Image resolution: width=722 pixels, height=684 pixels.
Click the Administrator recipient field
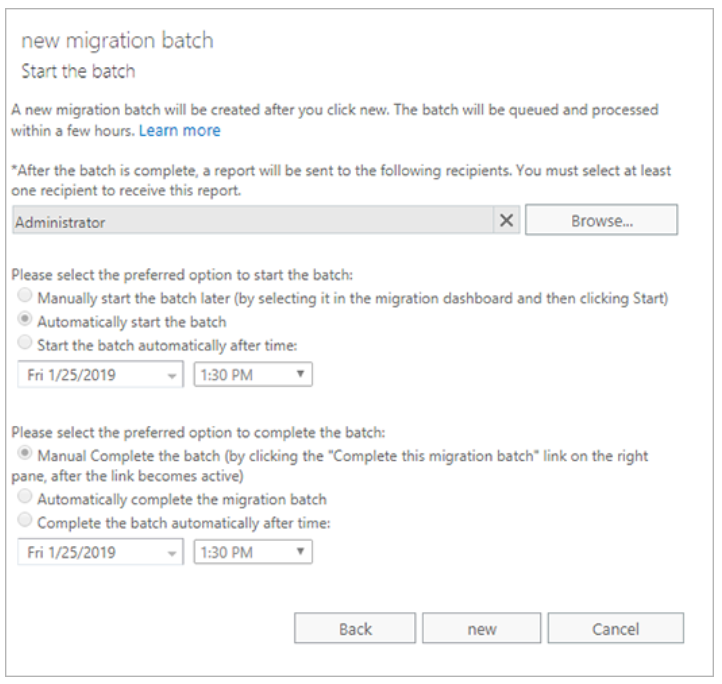(250, 222)
